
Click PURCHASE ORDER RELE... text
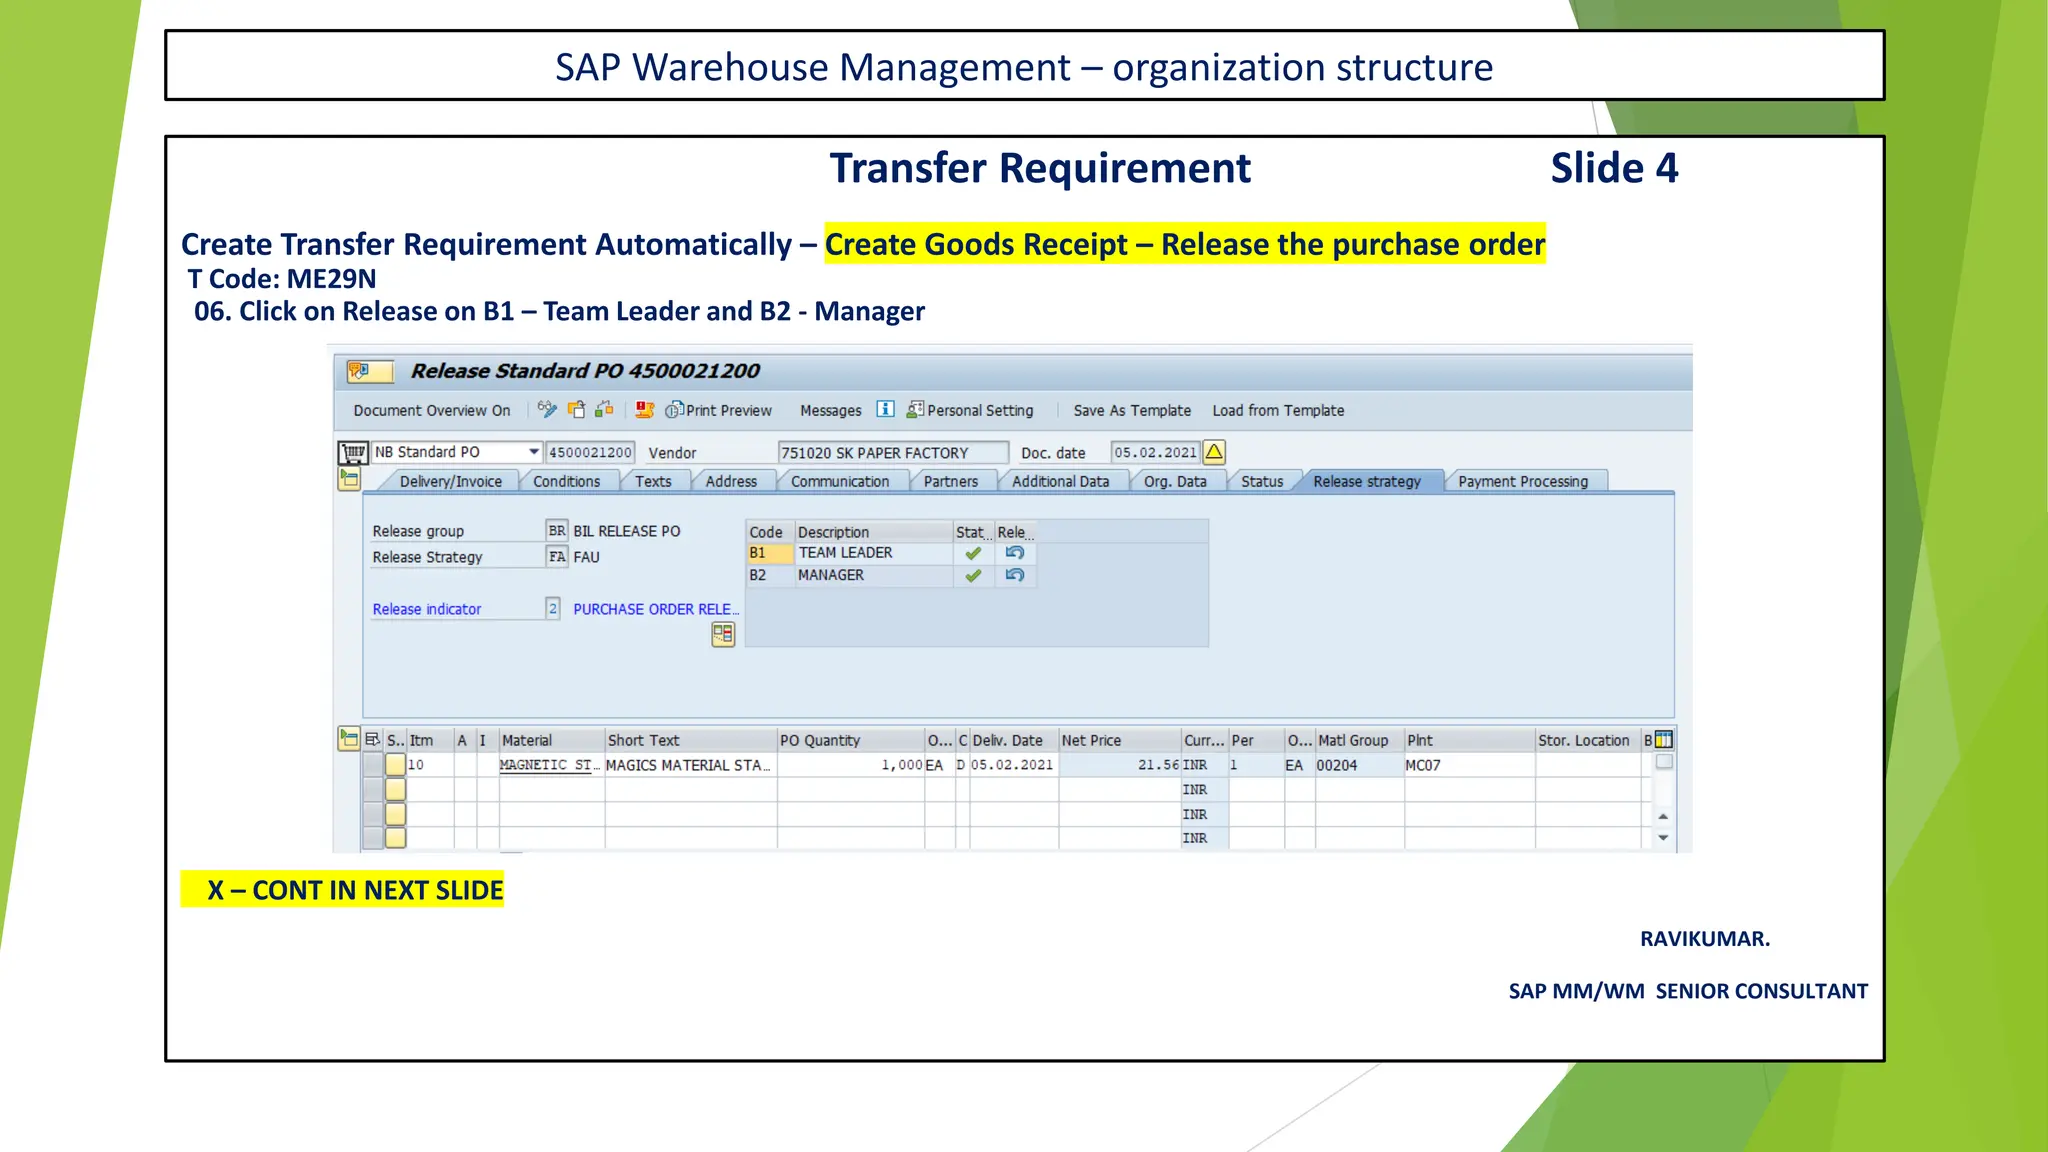point(656,609)
